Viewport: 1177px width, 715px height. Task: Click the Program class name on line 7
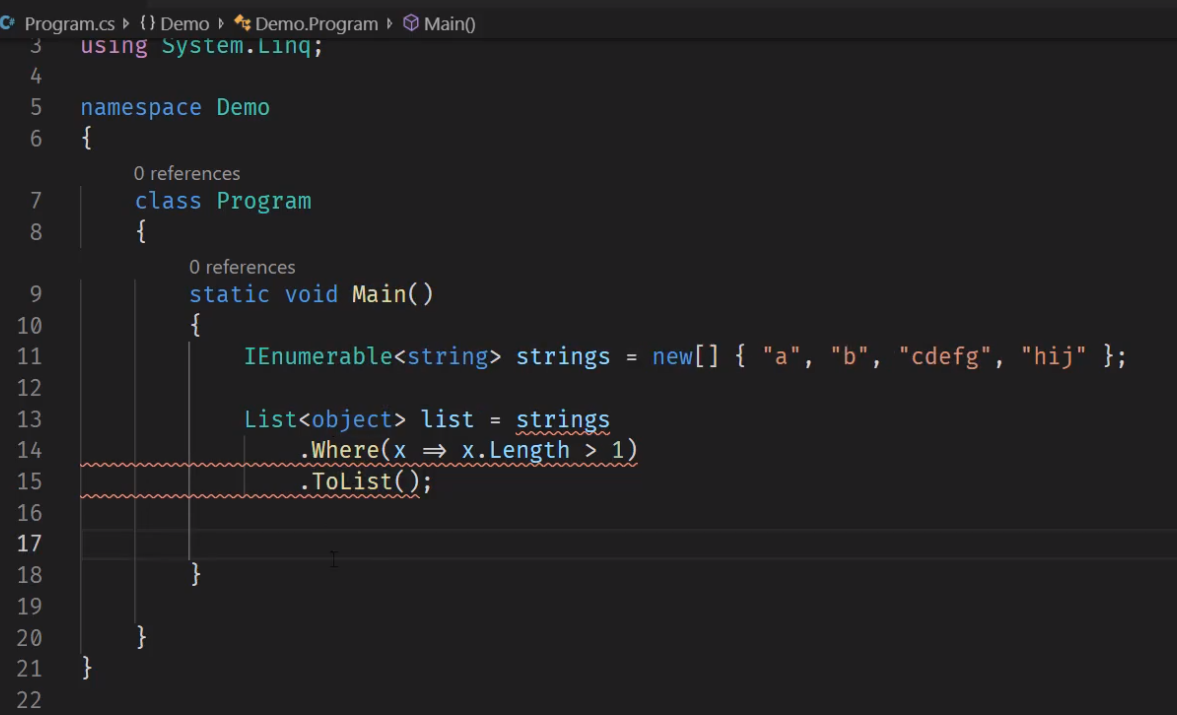pyautogui.click(x=264, y=200)
